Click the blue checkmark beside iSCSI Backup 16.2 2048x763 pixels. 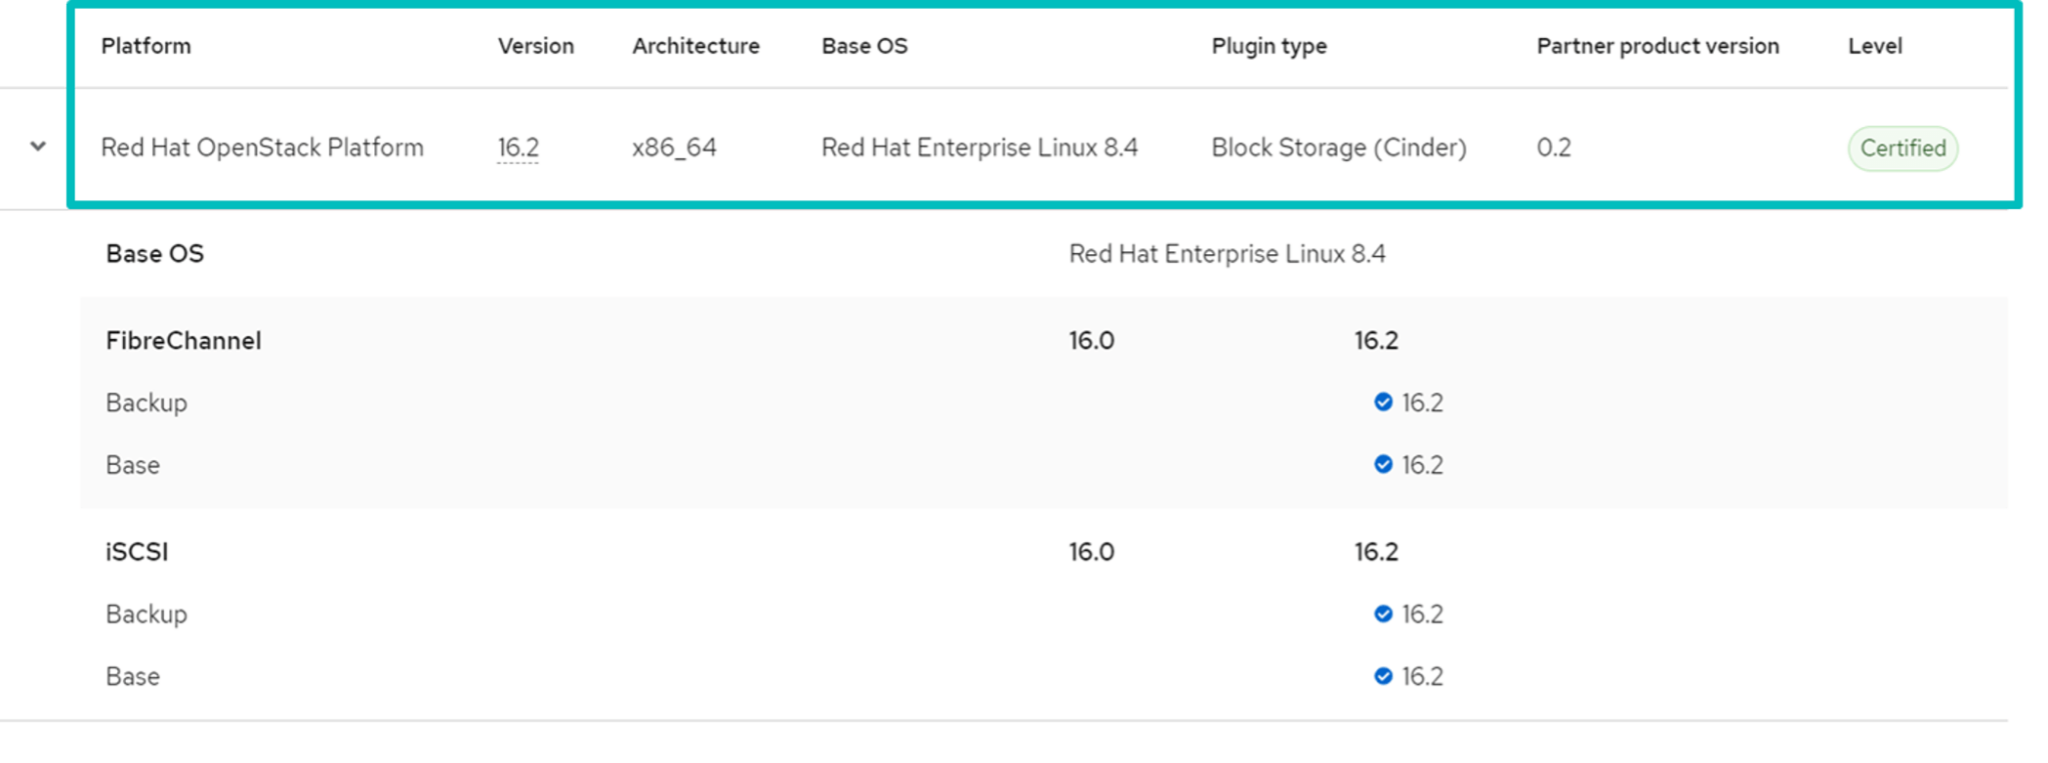point(1383,614)
